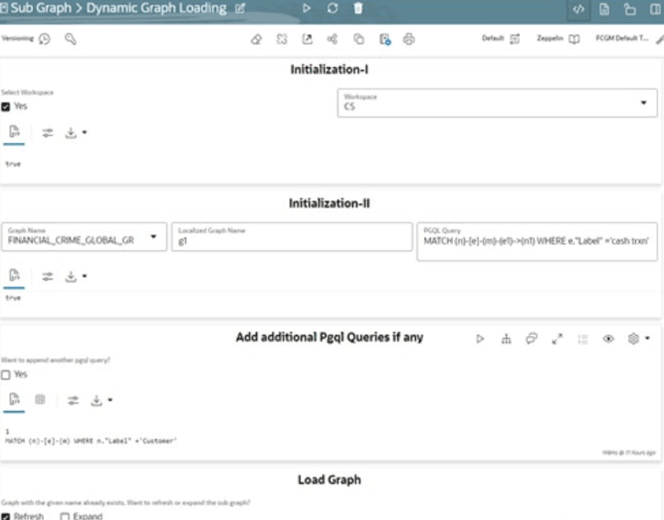664x520 pixels.
Task: Toggle the code view icon in the header
Action: (x=578, y=9)
